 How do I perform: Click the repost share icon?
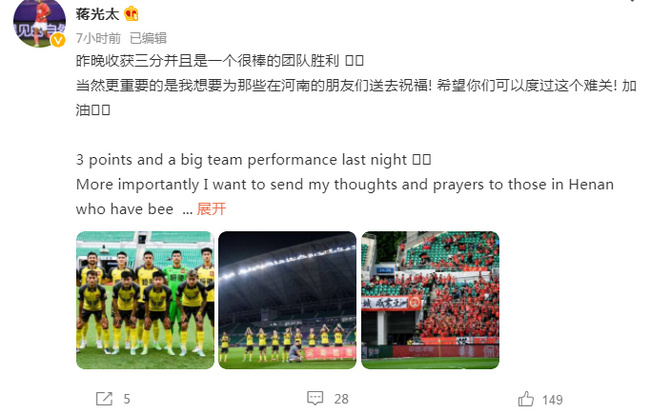(103, 399)
